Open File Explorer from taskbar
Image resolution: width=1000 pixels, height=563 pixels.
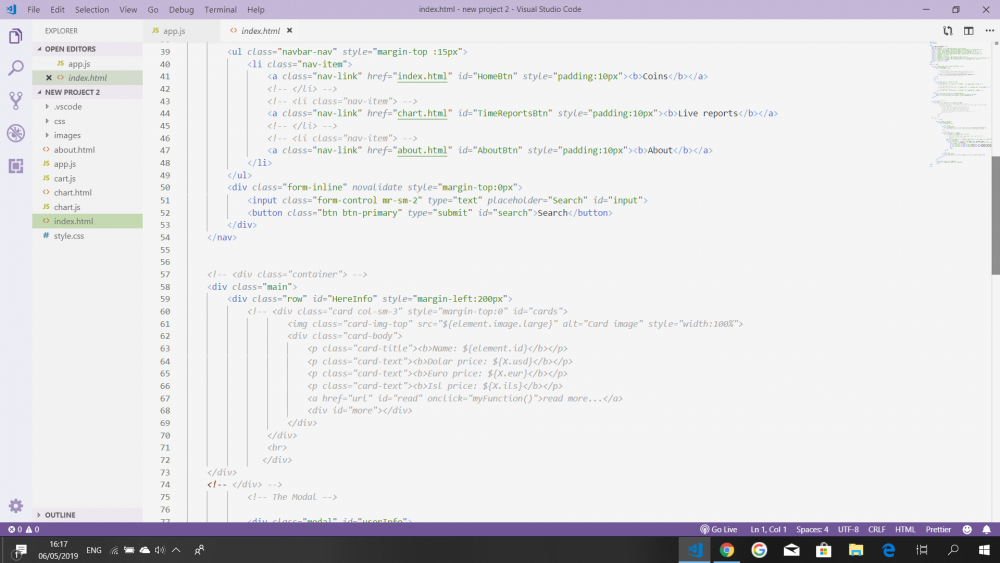[856, 550]
